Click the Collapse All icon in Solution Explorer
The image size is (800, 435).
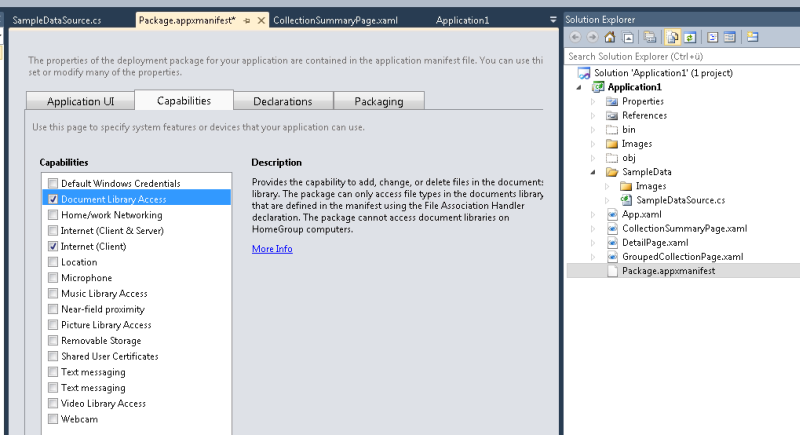649,37
